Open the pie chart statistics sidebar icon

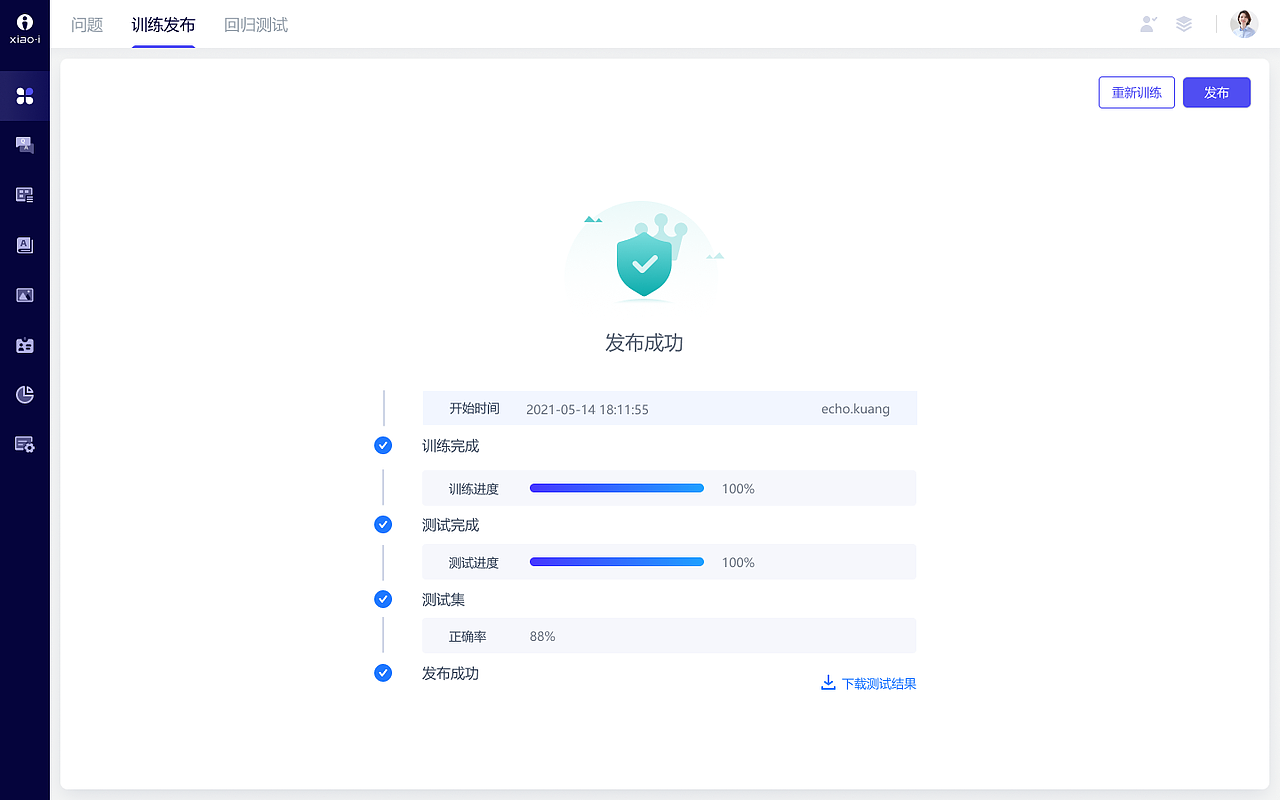pyautogui.click(x=25, y=394)
